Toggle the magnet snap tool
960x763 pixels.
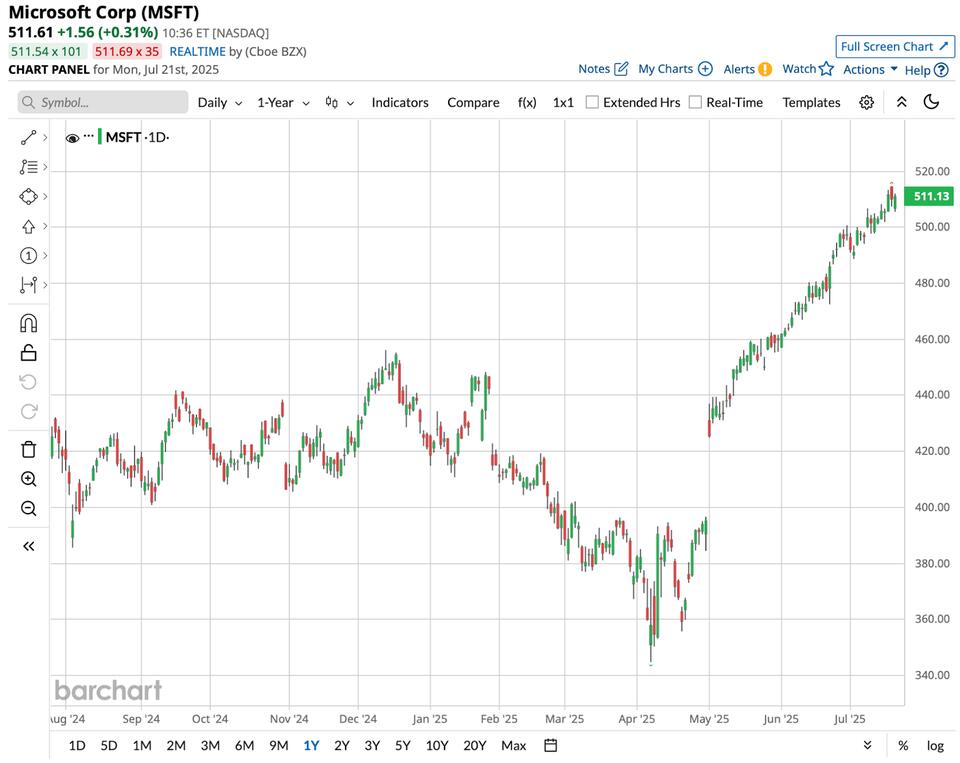28,323
